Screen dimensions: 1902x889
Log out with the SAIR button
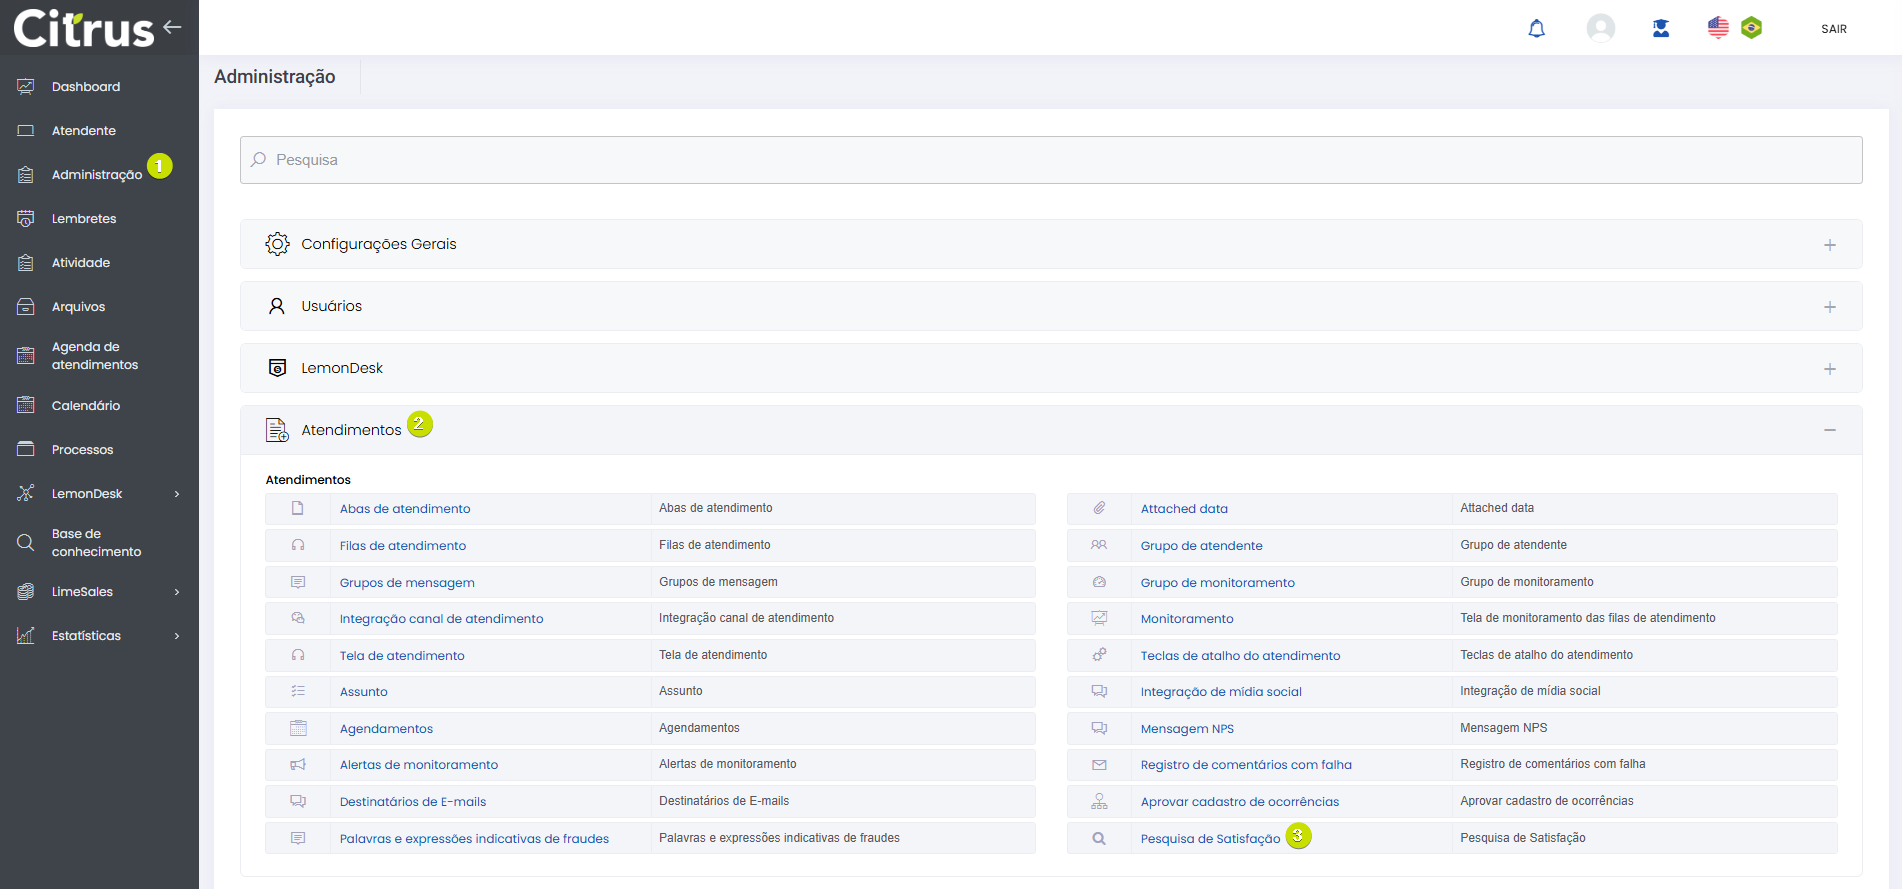tap(1833, 29)
